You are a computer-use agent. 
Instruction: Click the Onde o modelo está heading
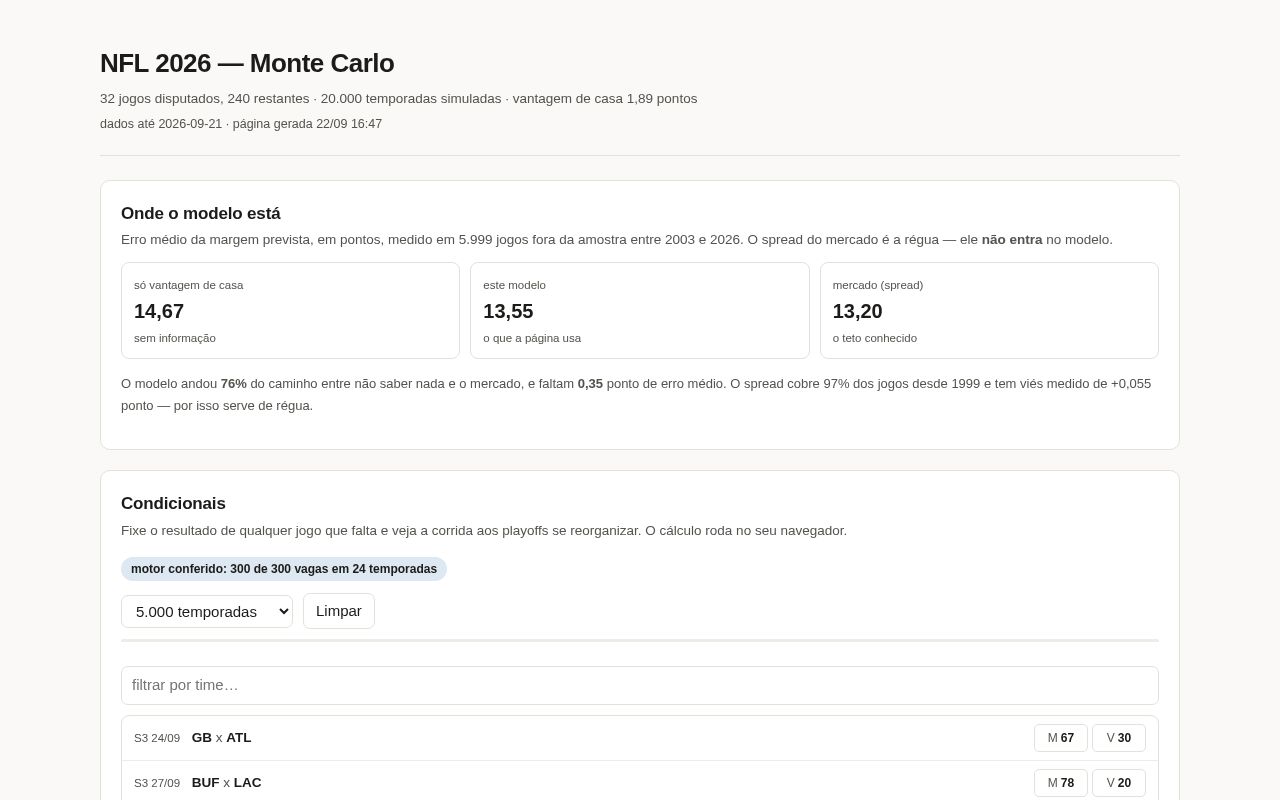[201, 214]
